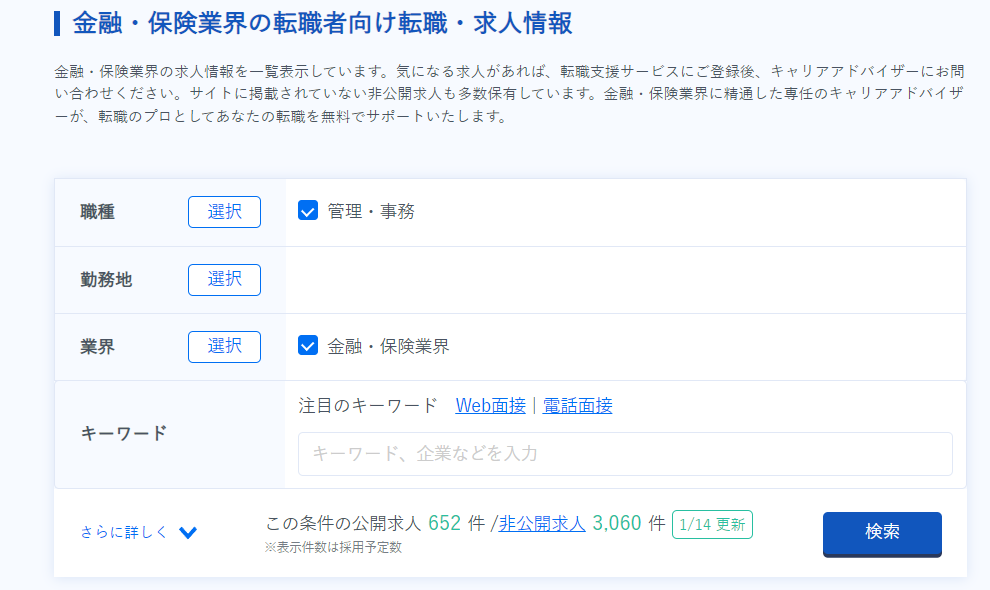Open the 非公開求人 link
The image size is (990, 590).
pyautogui.click(x=542, y=524)
